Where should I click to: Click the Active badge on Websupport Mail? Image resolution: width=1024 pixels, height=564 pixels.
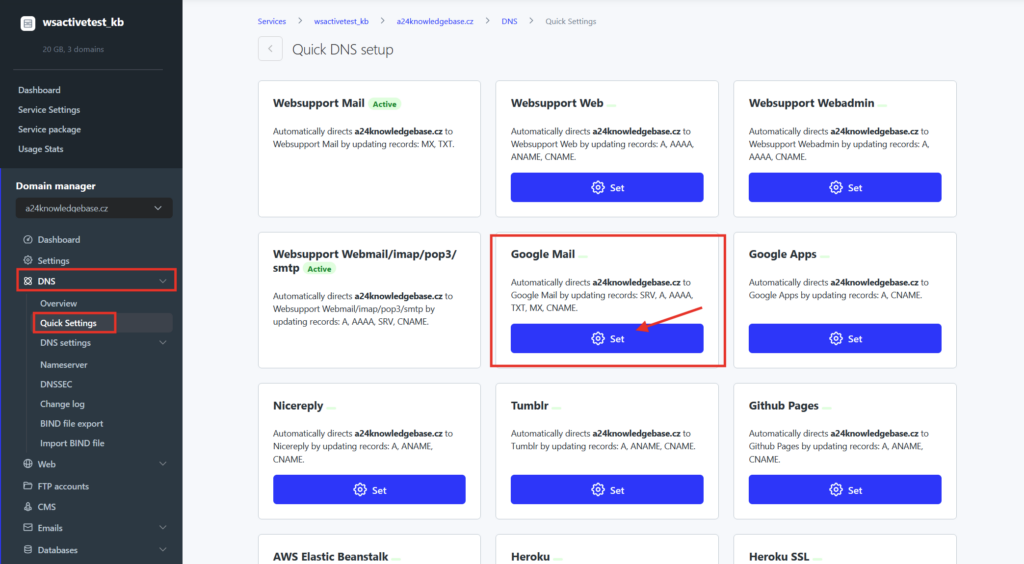(x=385, y=104)
